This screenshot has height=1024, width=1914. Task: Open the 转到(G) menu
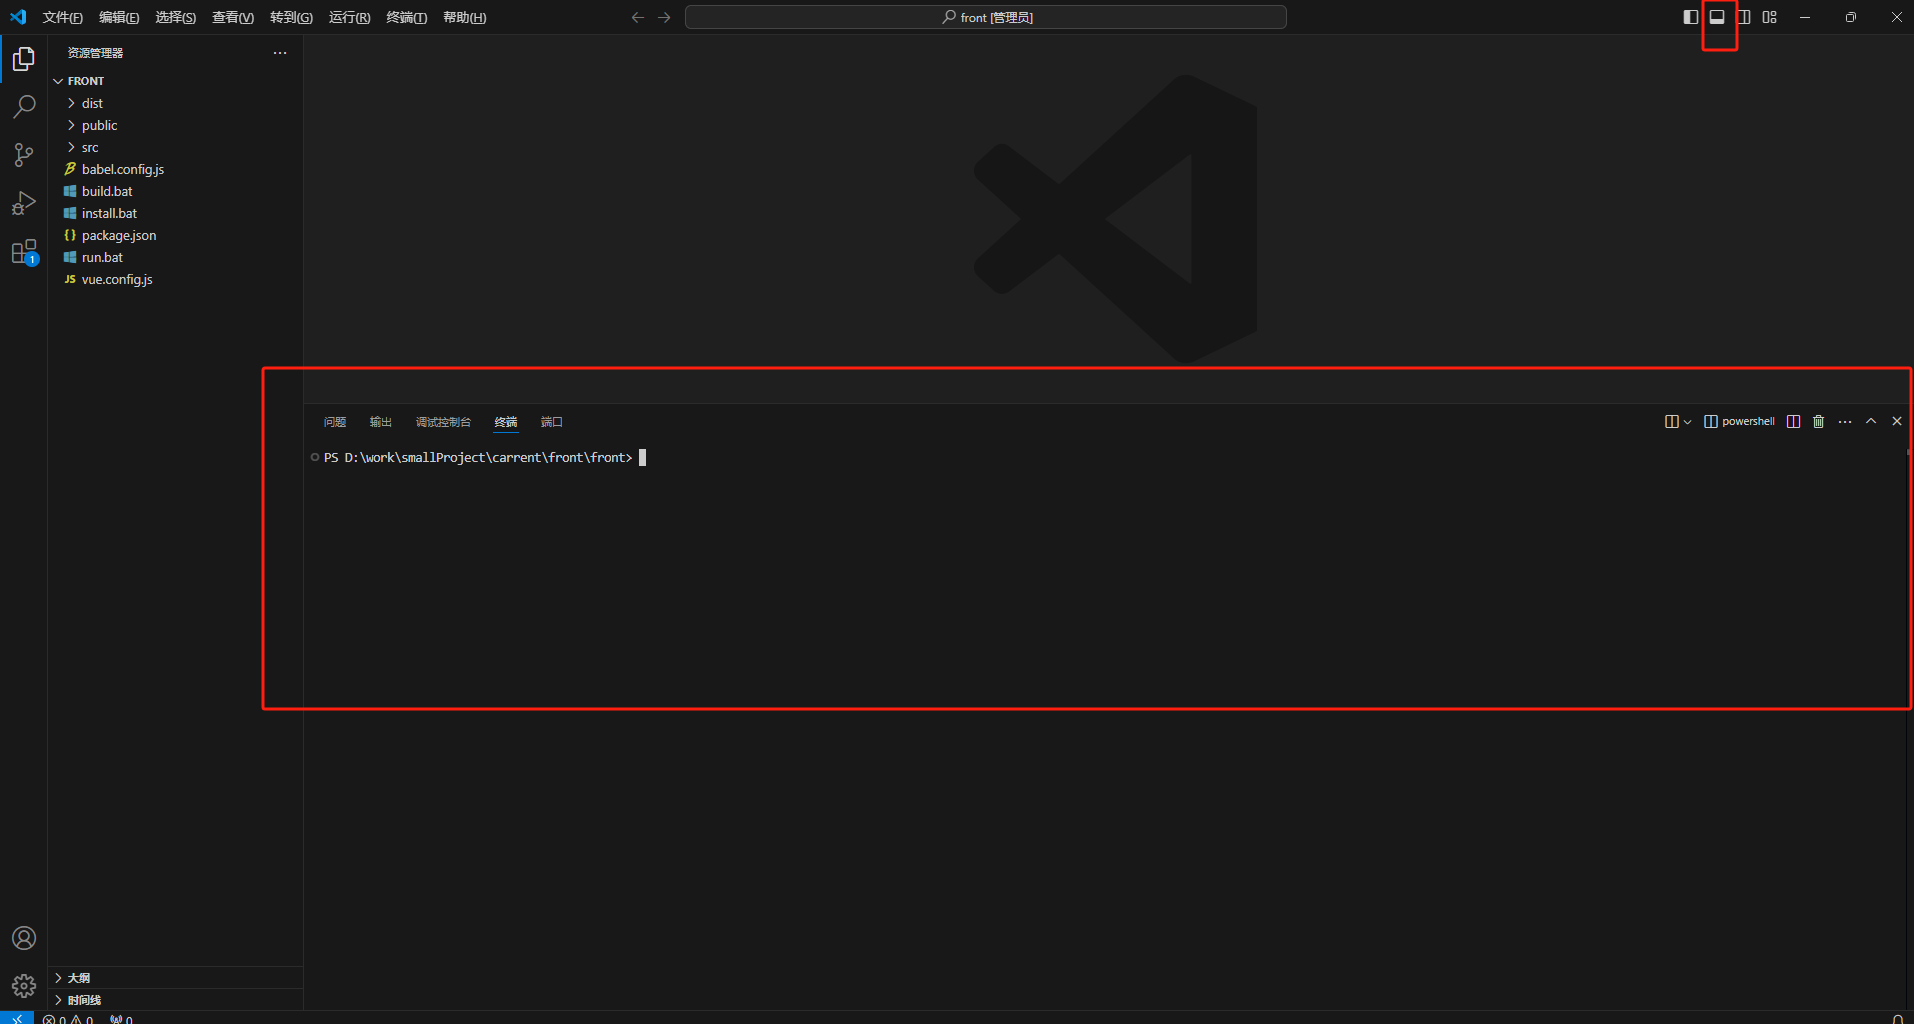coord(291,17)
